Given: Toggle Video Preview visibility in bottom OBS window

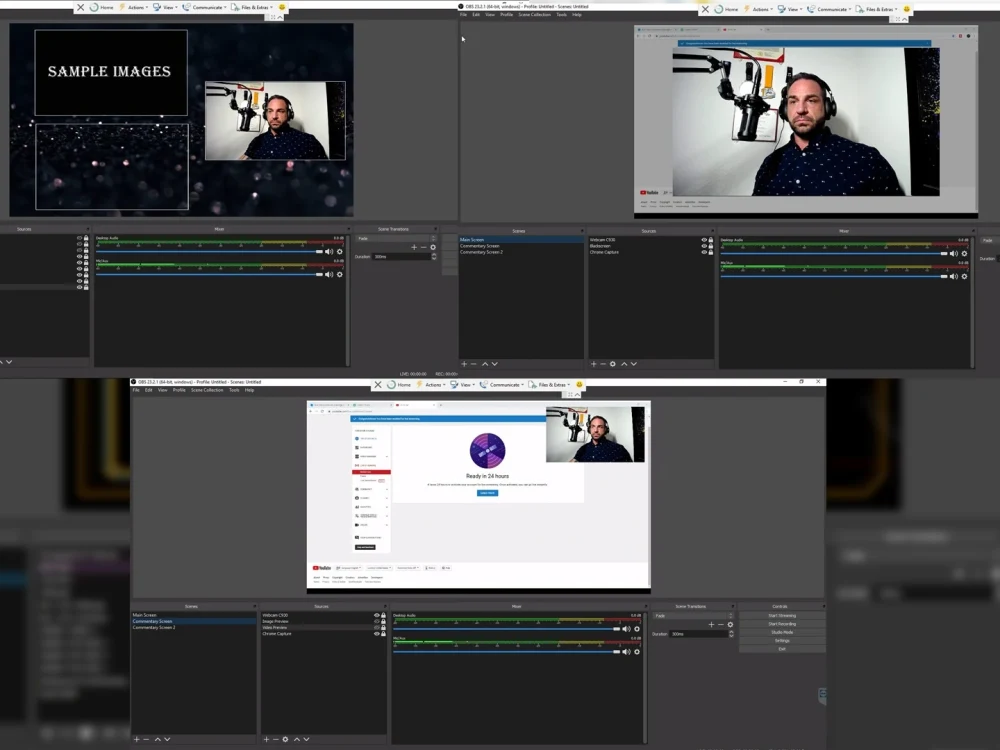Looking at the screenshot, I should 376,628.
